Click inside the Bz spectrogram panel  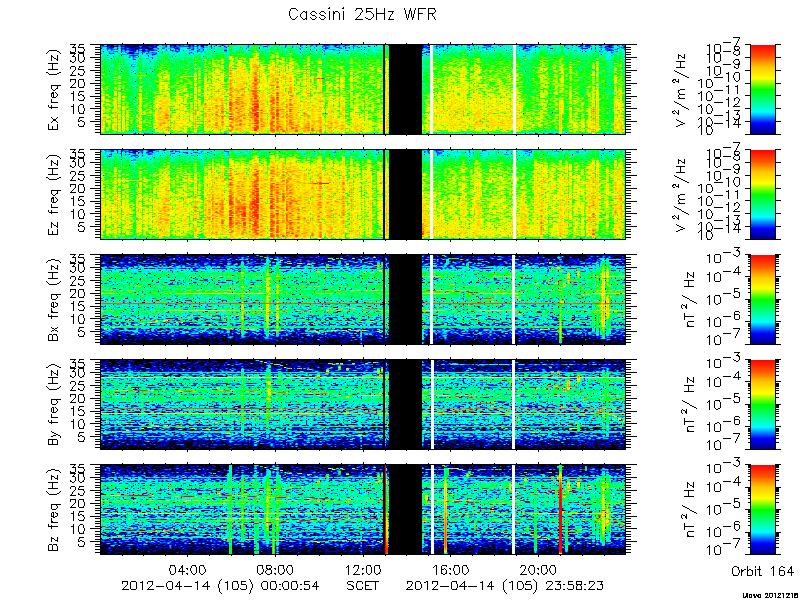[x=363, y=510]
